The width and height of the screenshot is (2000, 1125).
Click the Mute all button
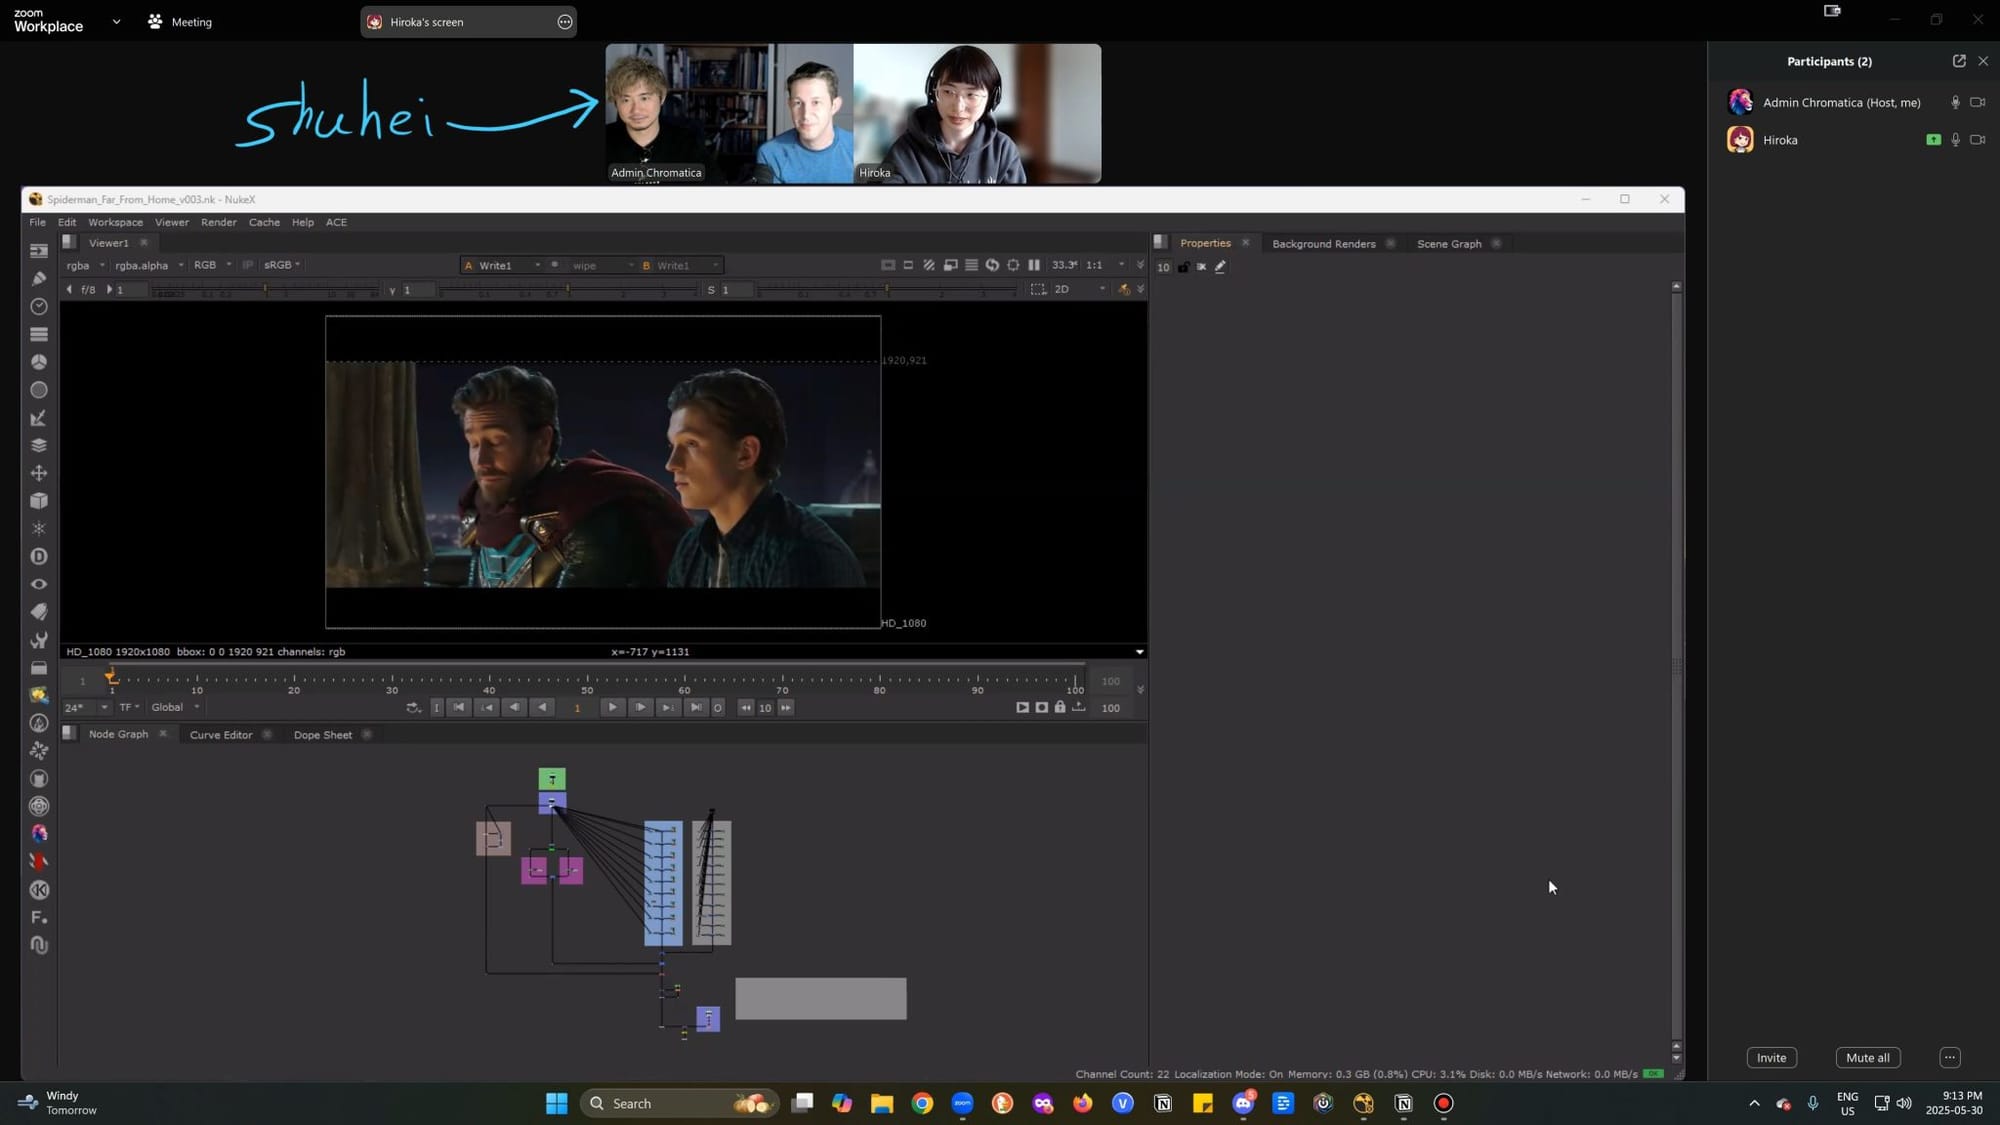click(x=1867, y=1058)
